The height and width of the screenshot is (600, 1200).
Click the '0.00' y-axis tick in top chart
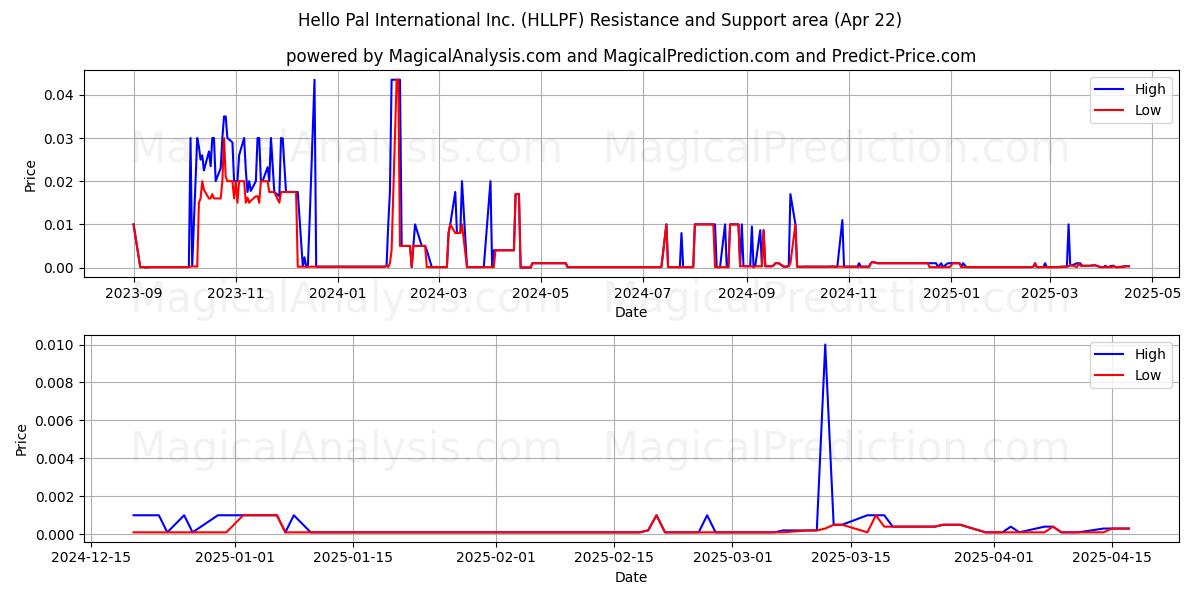pos(61,268)
